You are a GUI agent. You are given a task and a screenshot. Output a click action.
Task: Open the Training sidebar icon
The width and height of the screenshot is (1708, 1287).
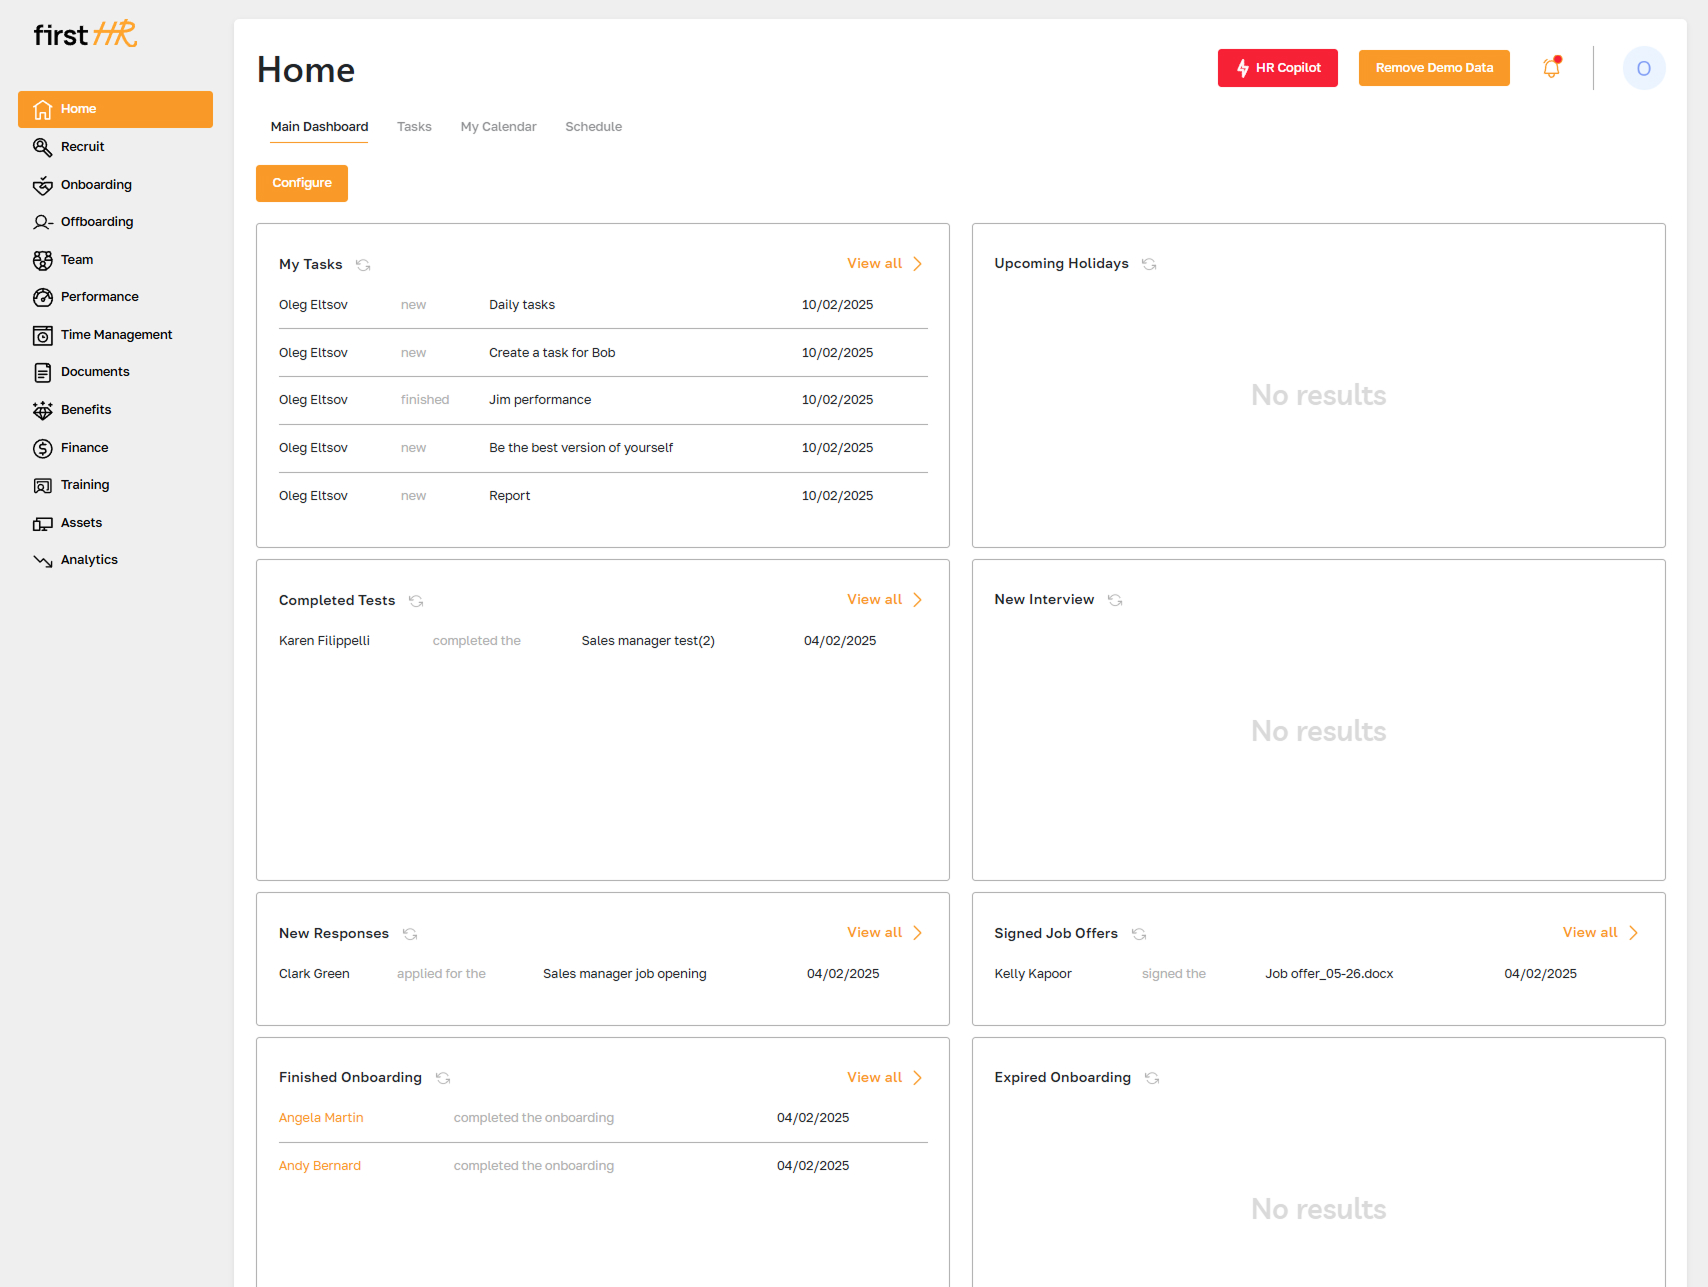pyautogui.click(x=42, y=485)
